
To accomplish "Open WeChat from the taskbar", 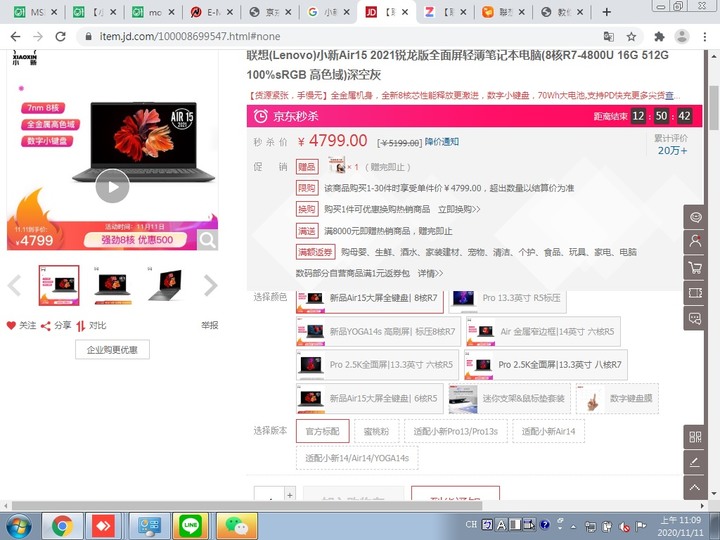I will click(236, 526).
